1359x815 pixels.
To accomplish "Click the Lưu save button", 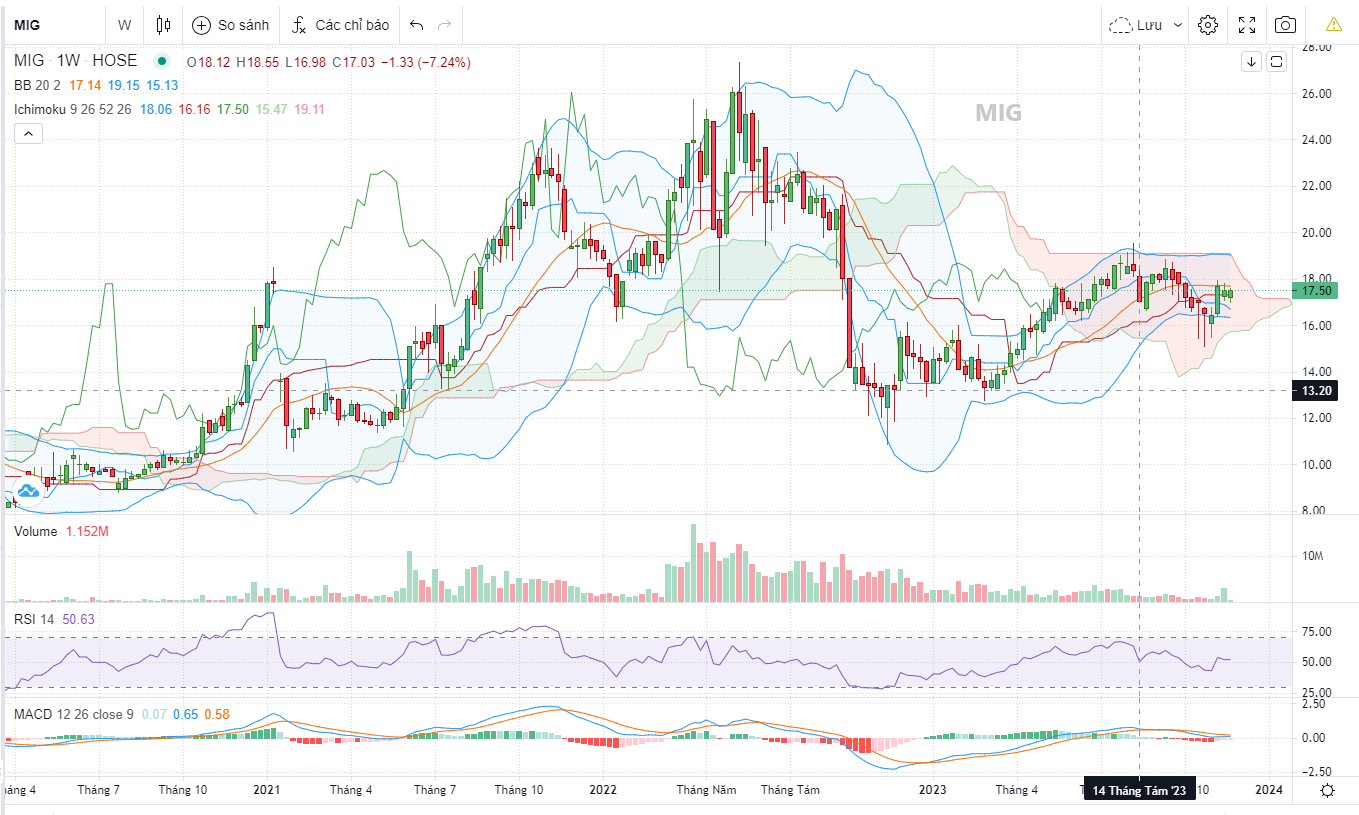I will 1137,25.
